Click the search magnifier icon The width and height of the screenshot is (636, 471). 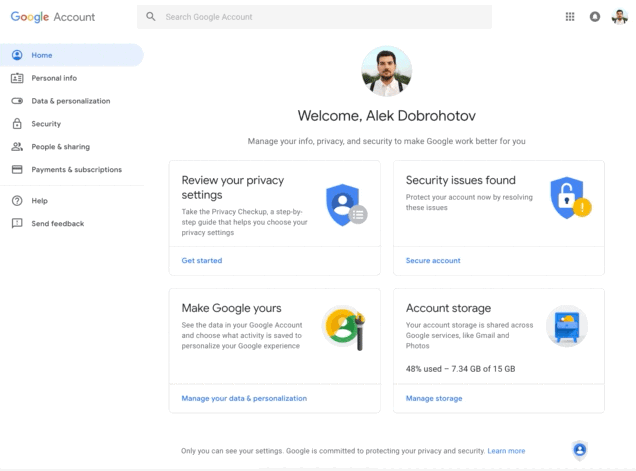[150, 17]
